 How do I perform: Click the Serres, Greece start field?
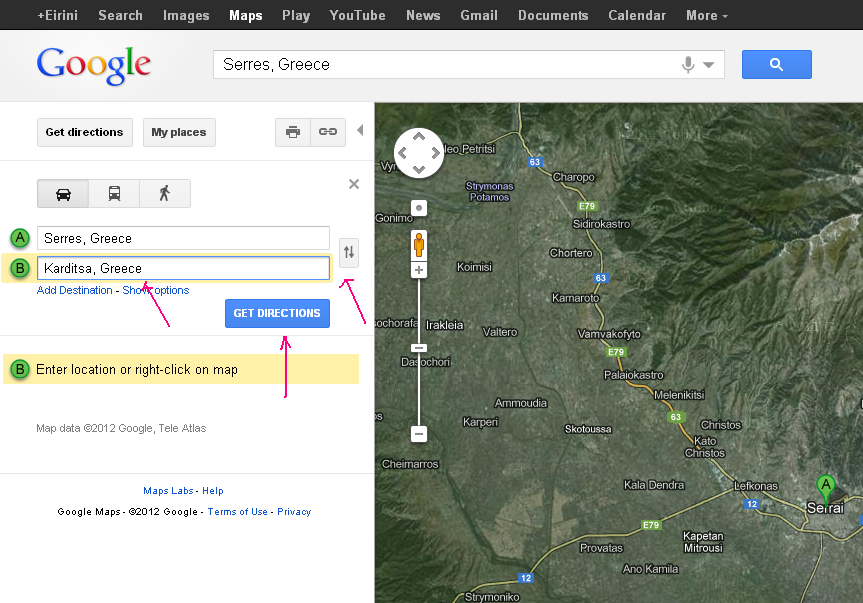tap(183, 238)
